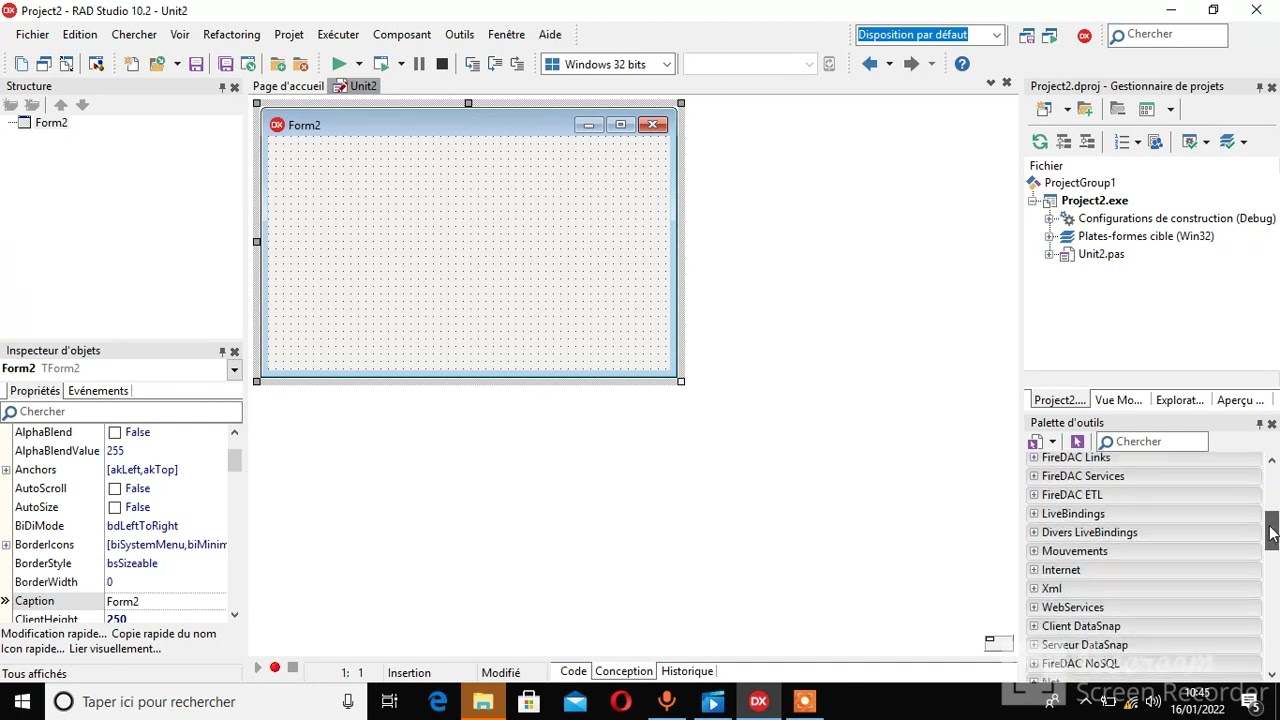Expand the Unit2.pas tree node

[x=1049, y=255]
